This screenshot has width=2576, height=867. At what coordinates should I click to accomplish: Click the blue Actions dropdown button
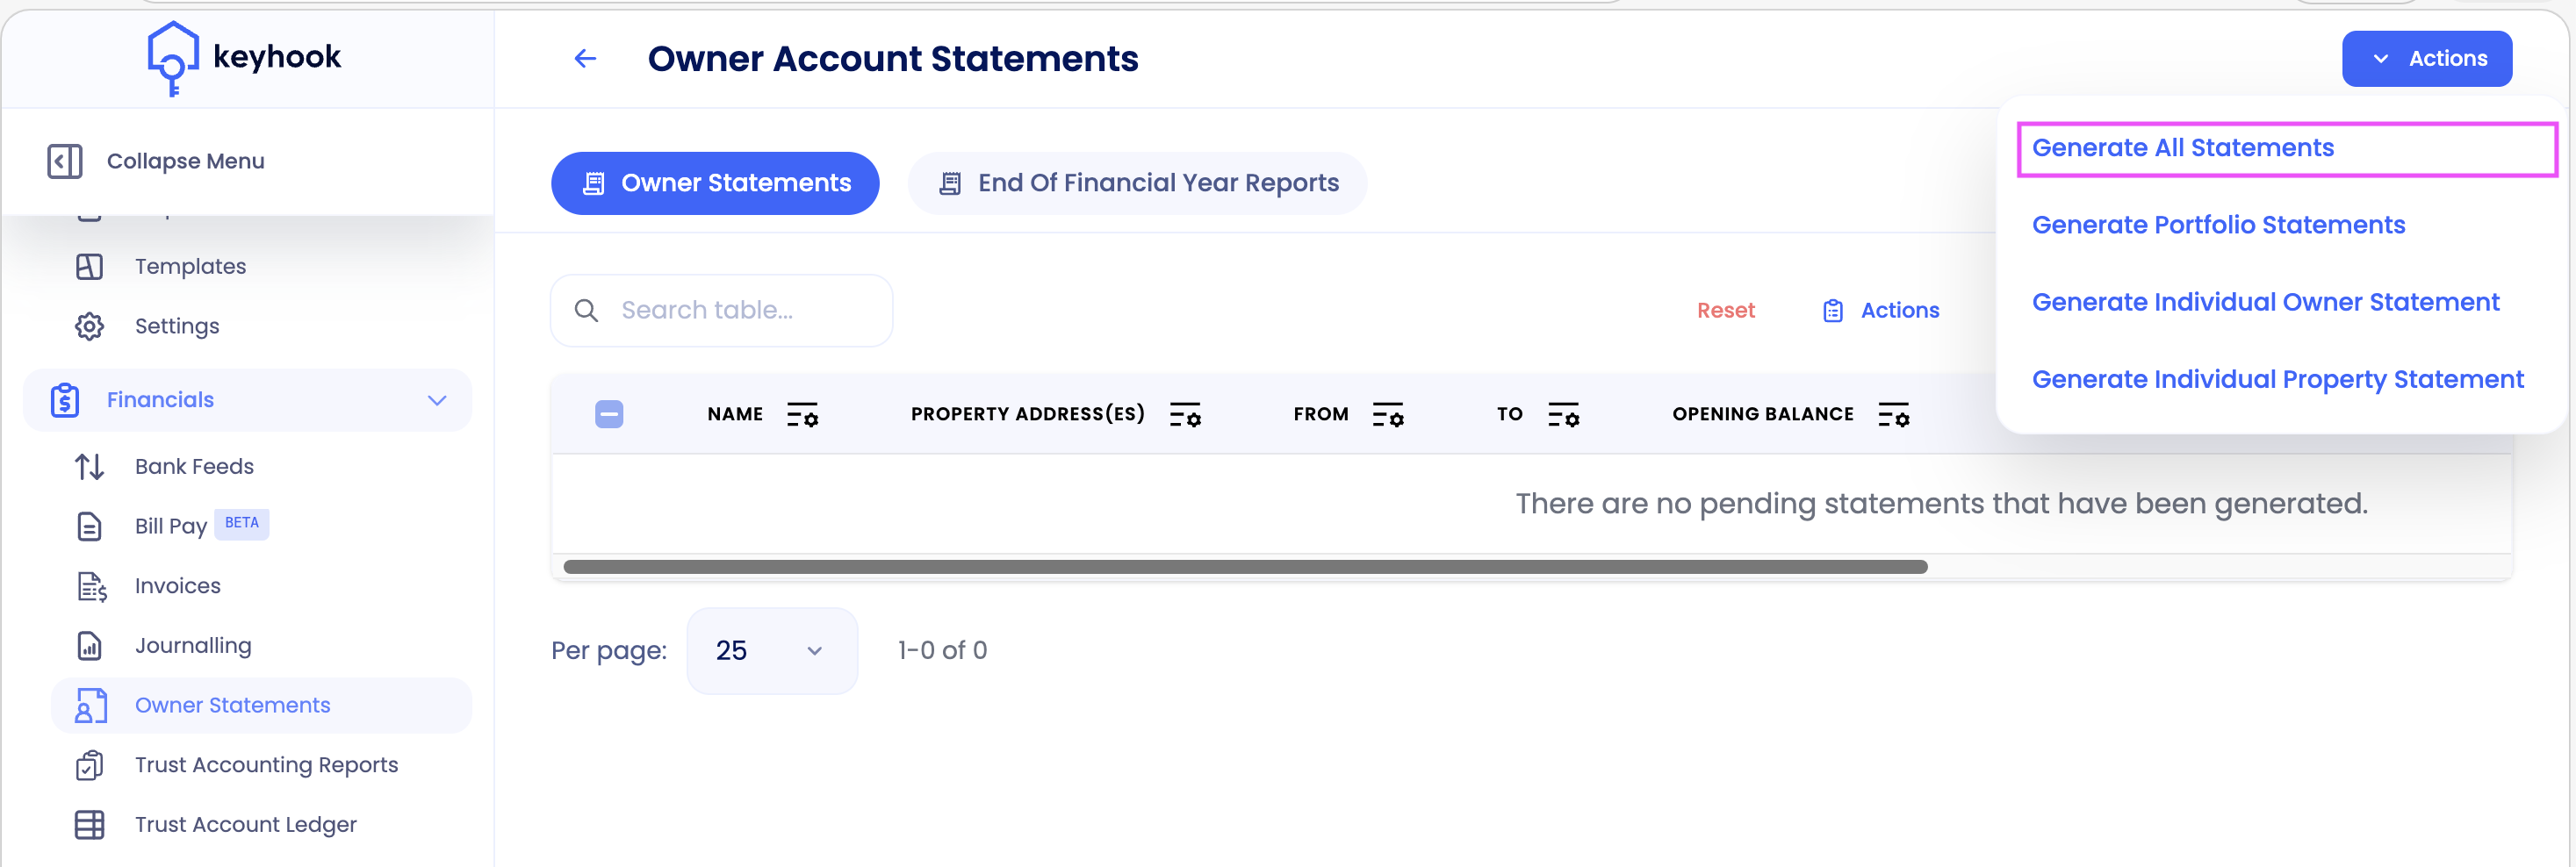click(x=2426, y=59)
